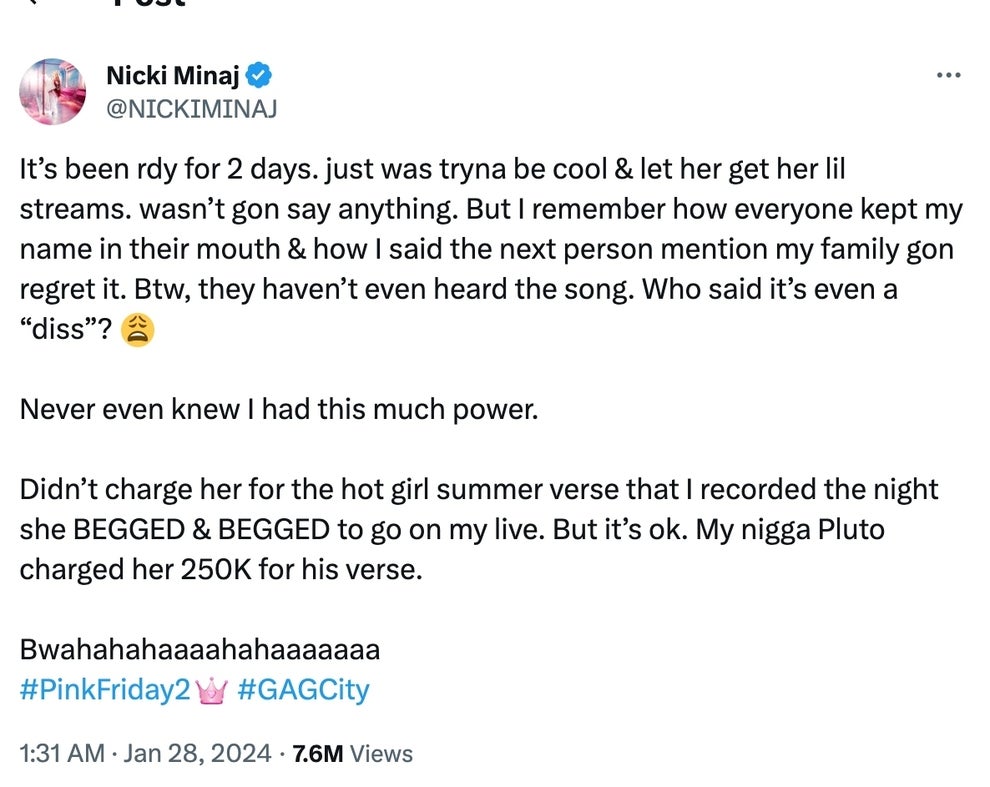Open Nicki Minaj's profile picture
990x787 pixels.
pos(54,91)
